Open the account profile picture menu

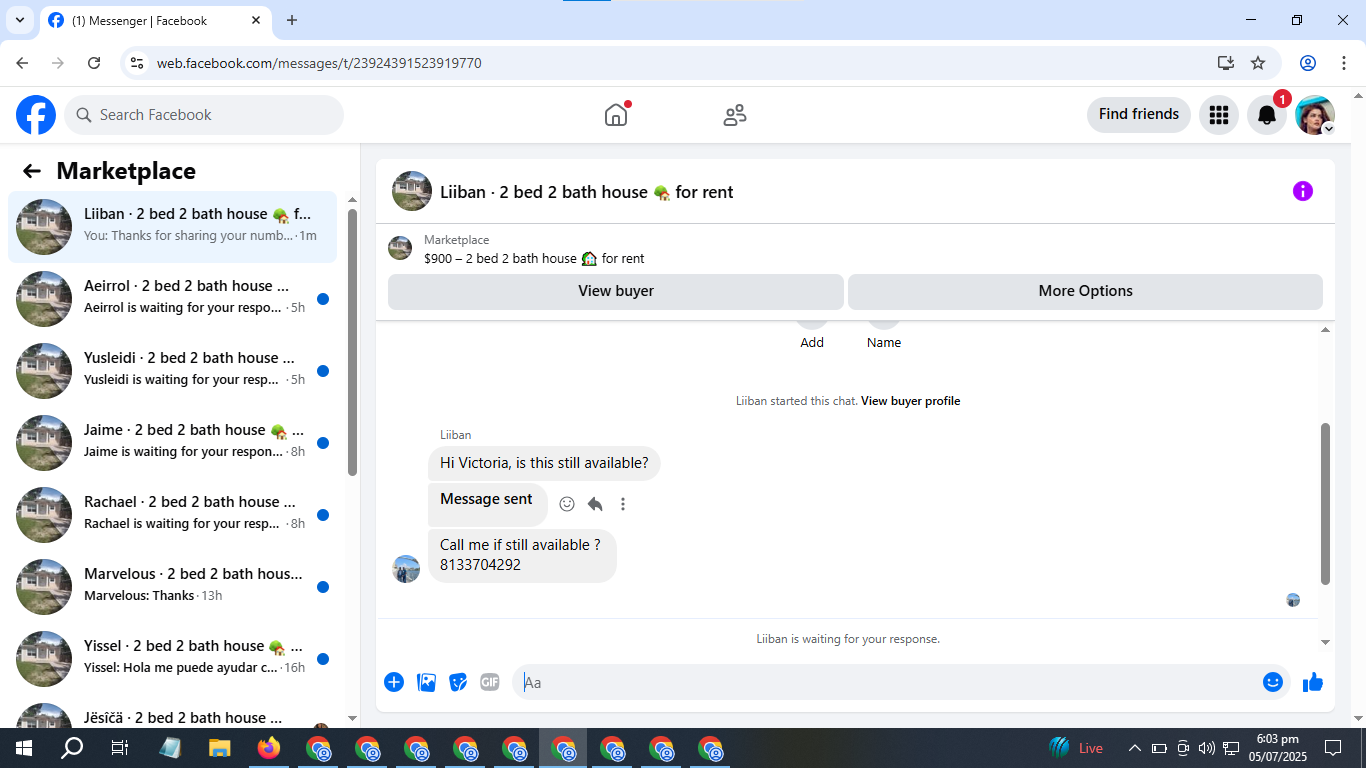click(x=1315, y=115)
